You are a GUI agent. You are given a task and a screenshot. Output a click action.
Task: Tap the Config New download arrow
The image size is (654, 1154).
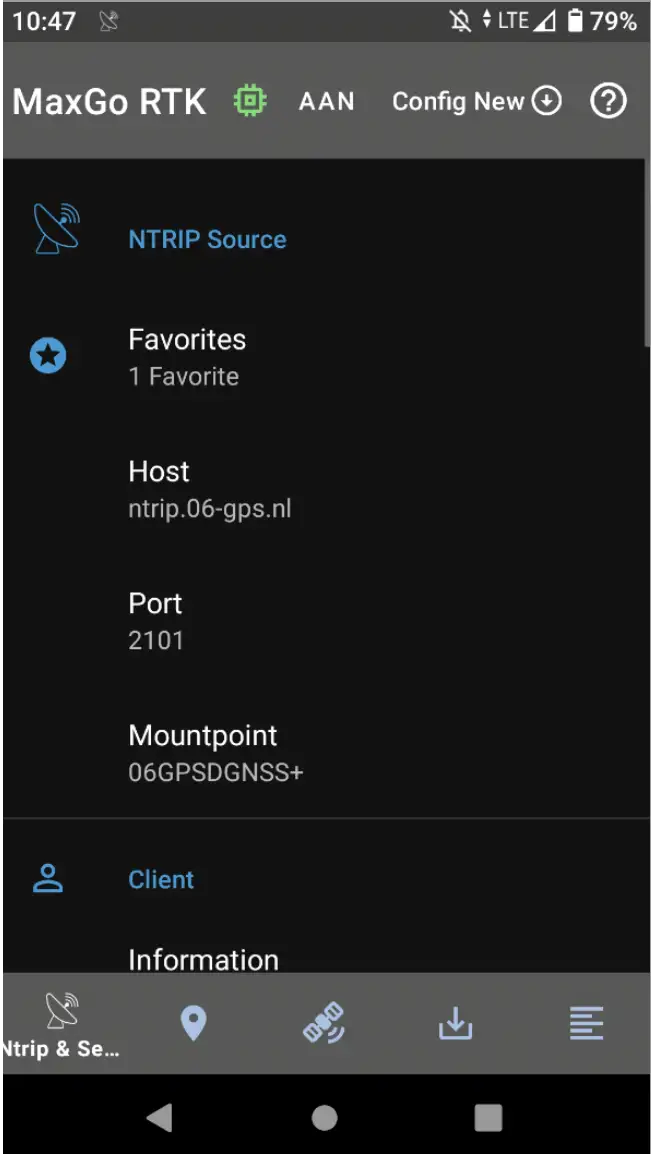[546, 101]
